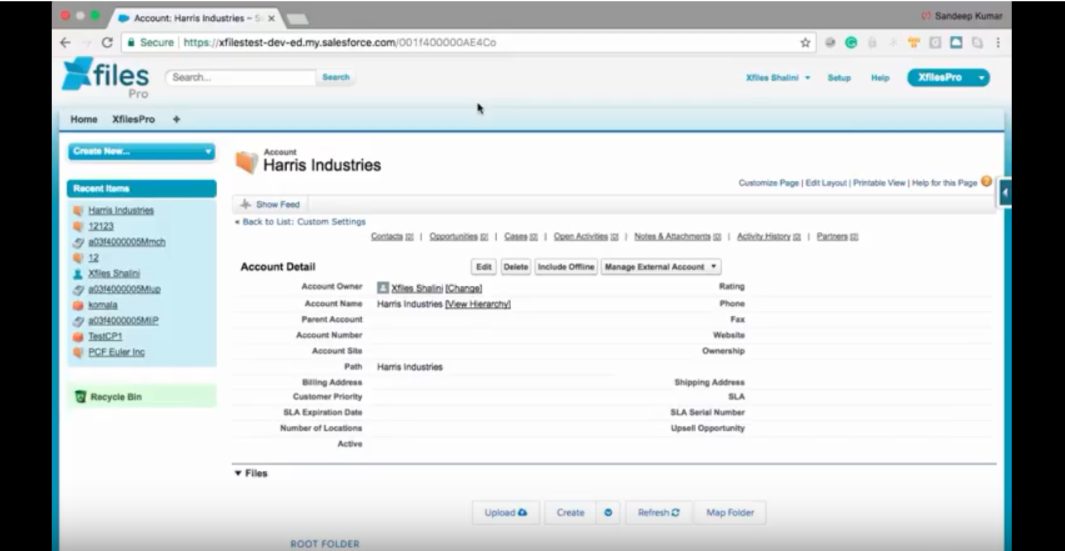Click into the Search input field
1065x551 pixels.
(241, 77)
